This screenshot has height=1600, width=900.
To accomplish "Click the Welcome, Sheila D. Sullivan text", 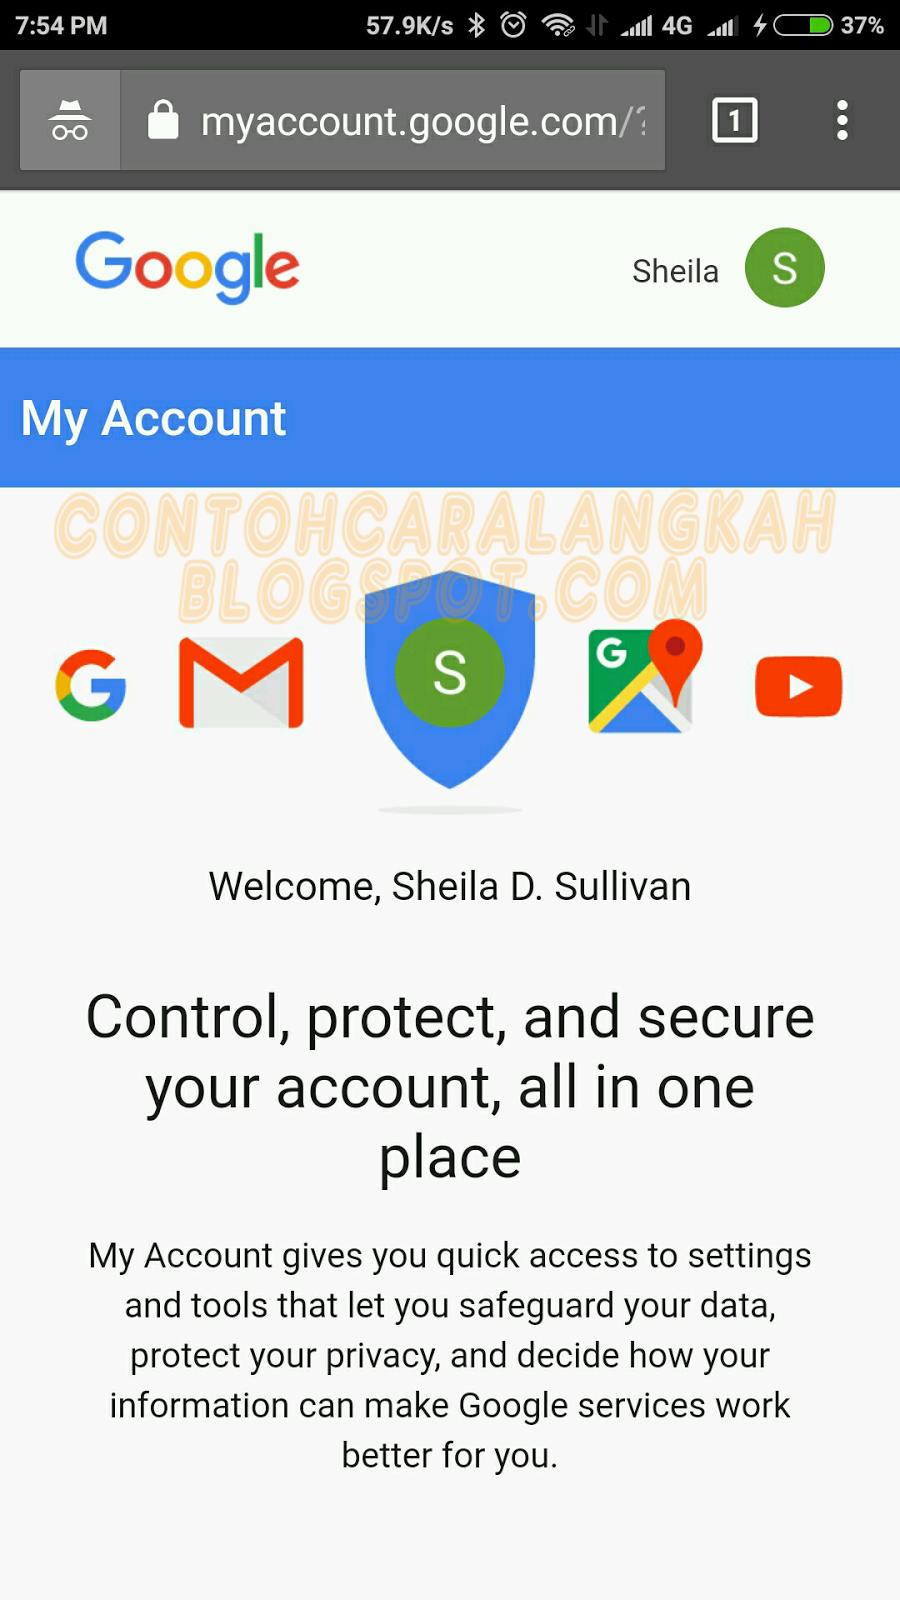I will click(450, 887).
